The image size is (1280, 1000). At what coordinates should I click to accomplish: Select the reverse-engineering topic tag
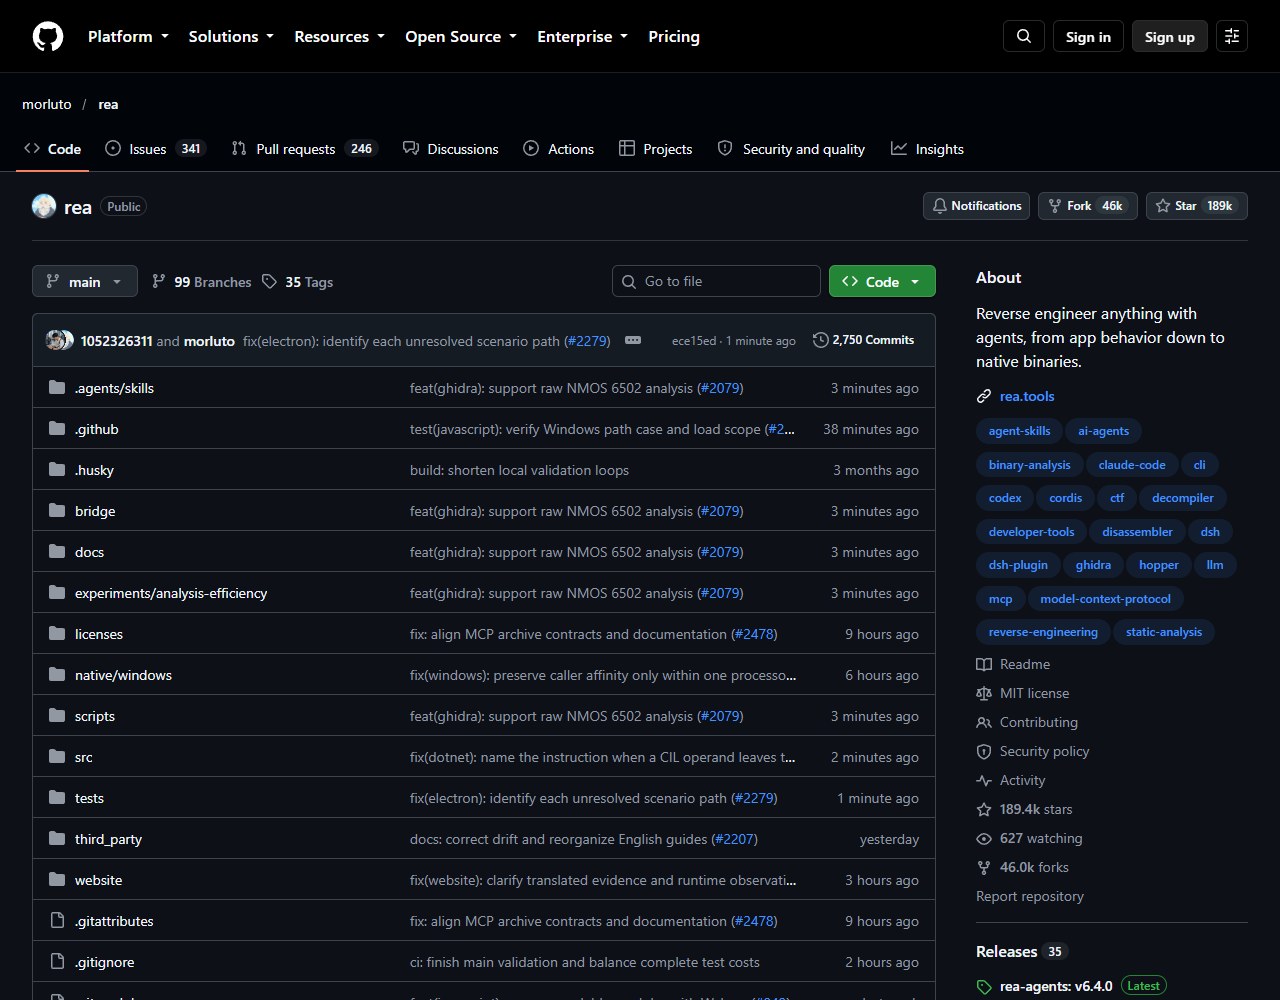point(1043,632)
